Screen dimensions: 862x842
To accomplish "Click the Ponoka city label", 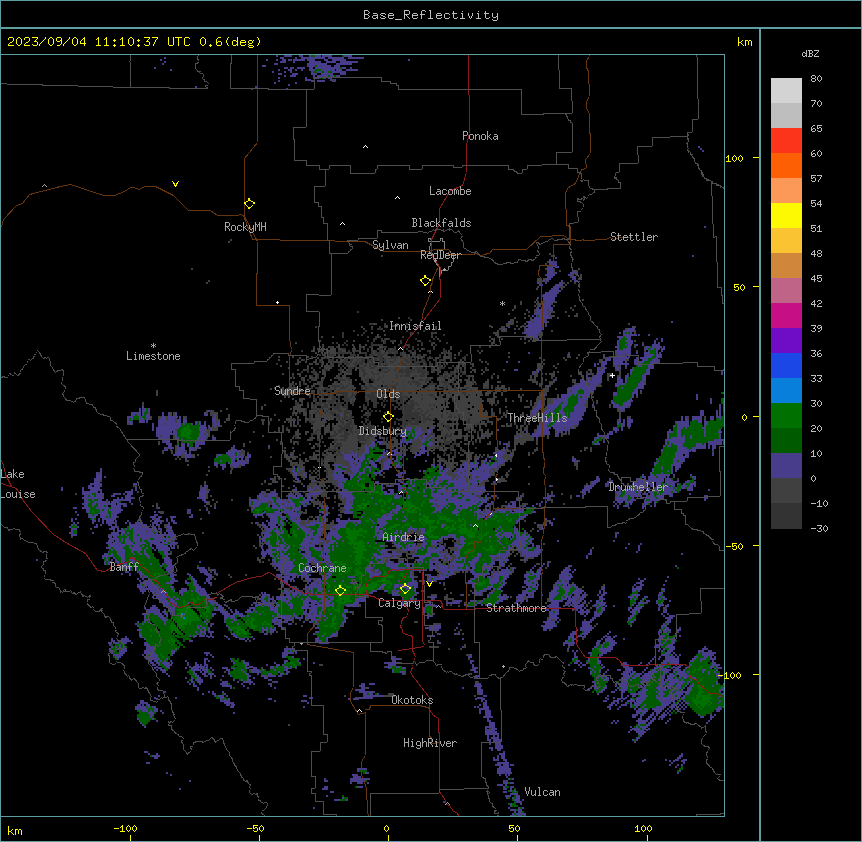I will tap(480, 136).
